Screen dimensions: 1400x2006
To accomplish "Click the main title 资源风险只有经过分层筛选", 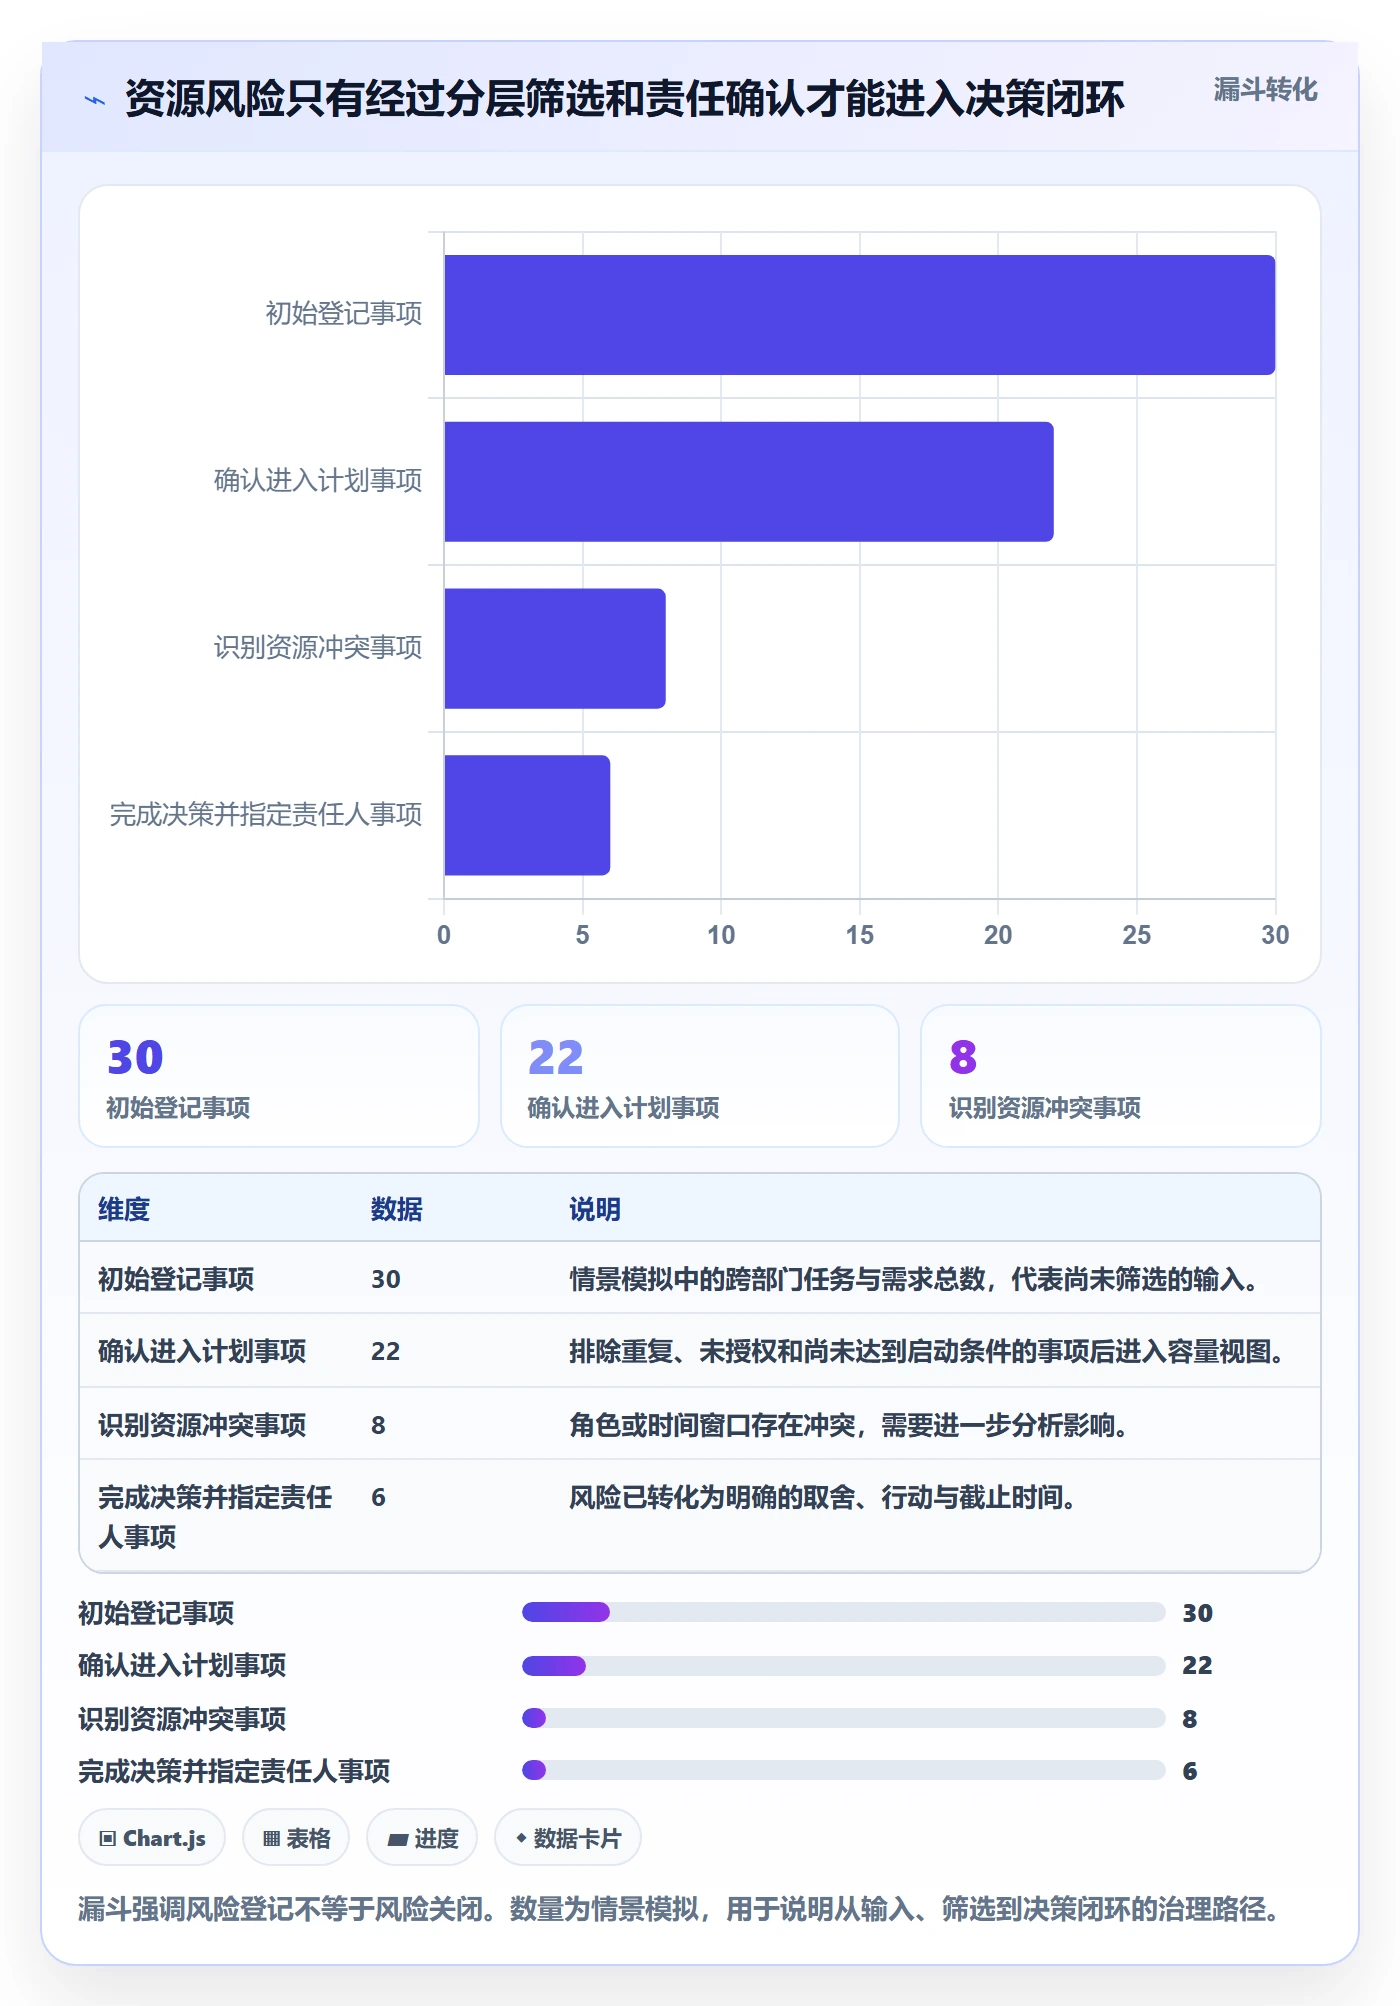I will click(625, 99).
